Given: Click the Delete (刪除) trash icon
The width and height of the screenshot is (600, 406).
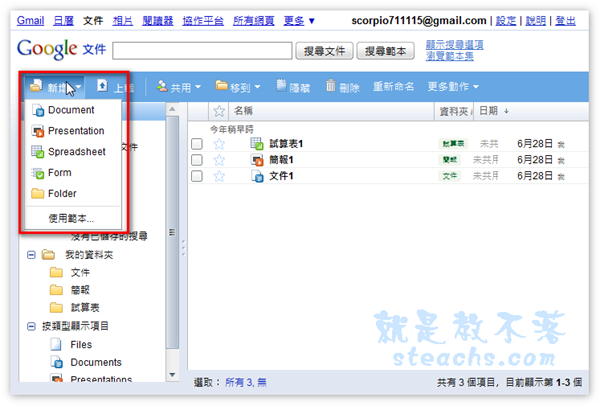Looking at the screenshot, I should (331, 86).
